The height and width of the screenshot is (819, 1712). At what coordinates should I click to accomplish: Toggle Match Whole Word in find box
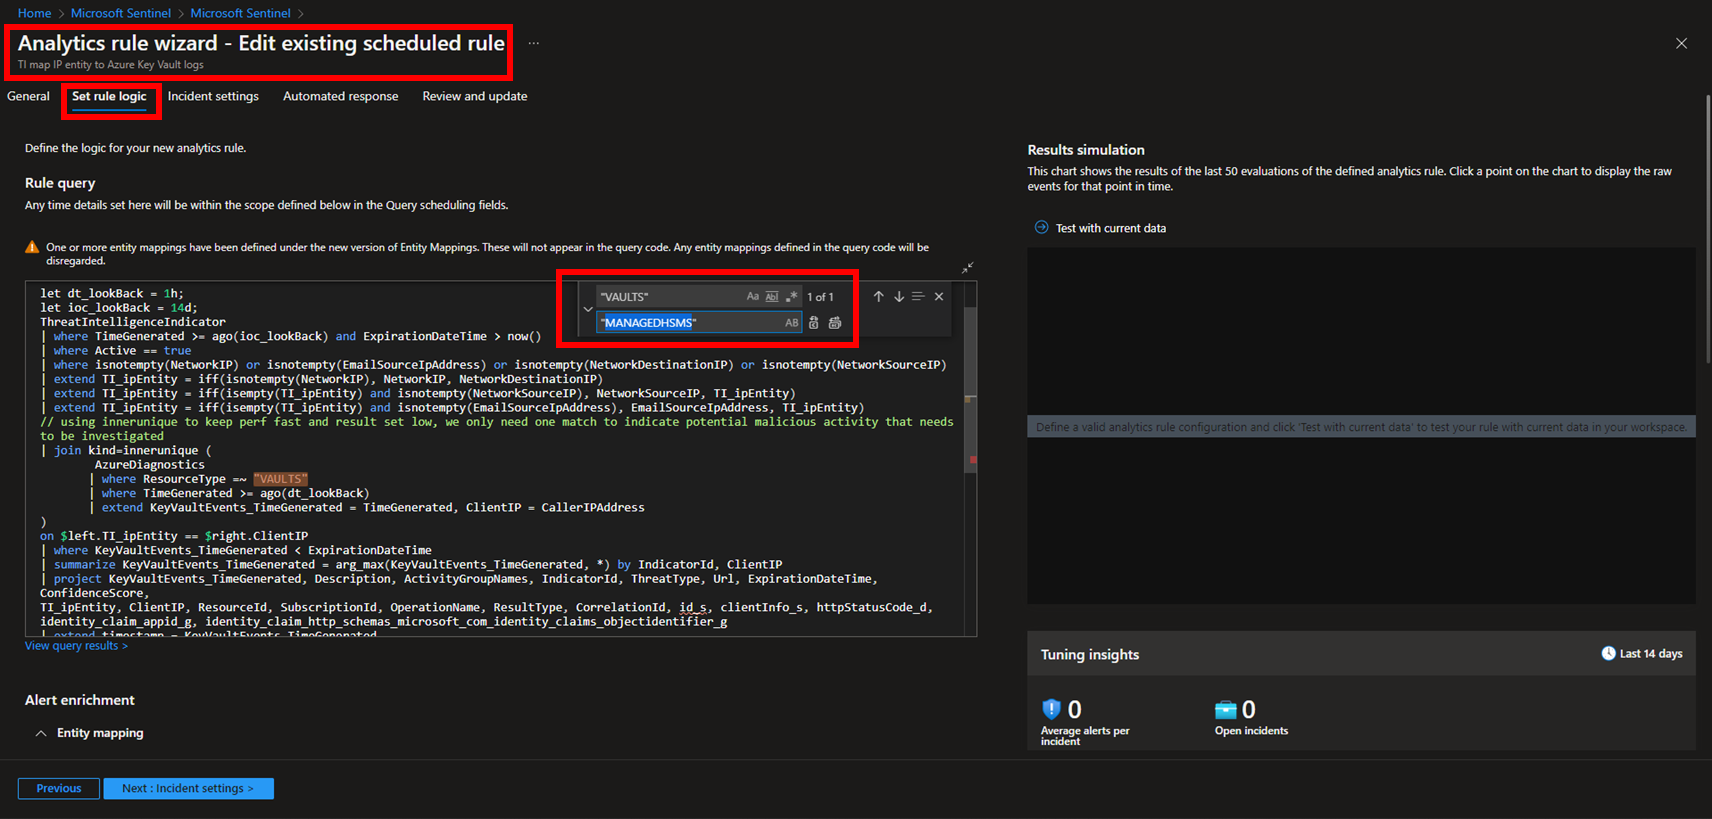pos(772,297)
